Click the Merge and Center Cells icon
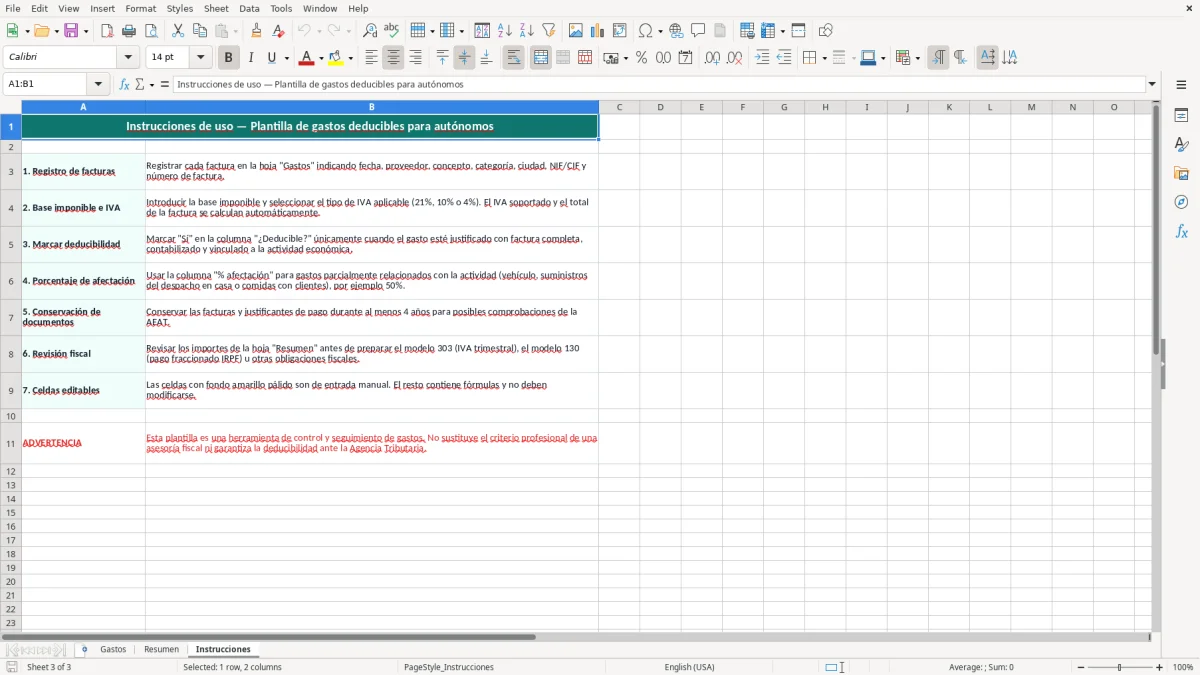1200x675 pixels. (541, 58)
